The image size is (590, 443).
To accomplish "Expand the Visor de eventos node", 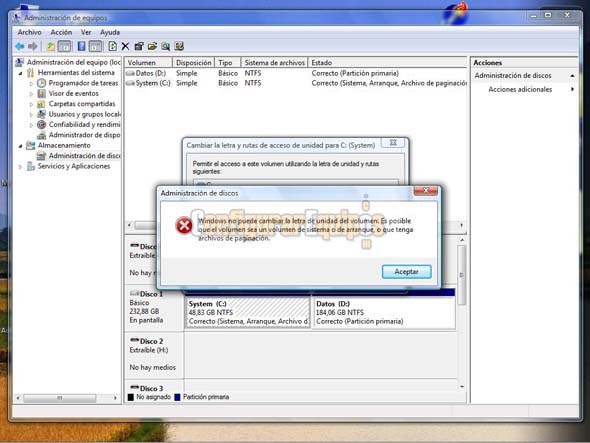I will [x=31, y=94].
